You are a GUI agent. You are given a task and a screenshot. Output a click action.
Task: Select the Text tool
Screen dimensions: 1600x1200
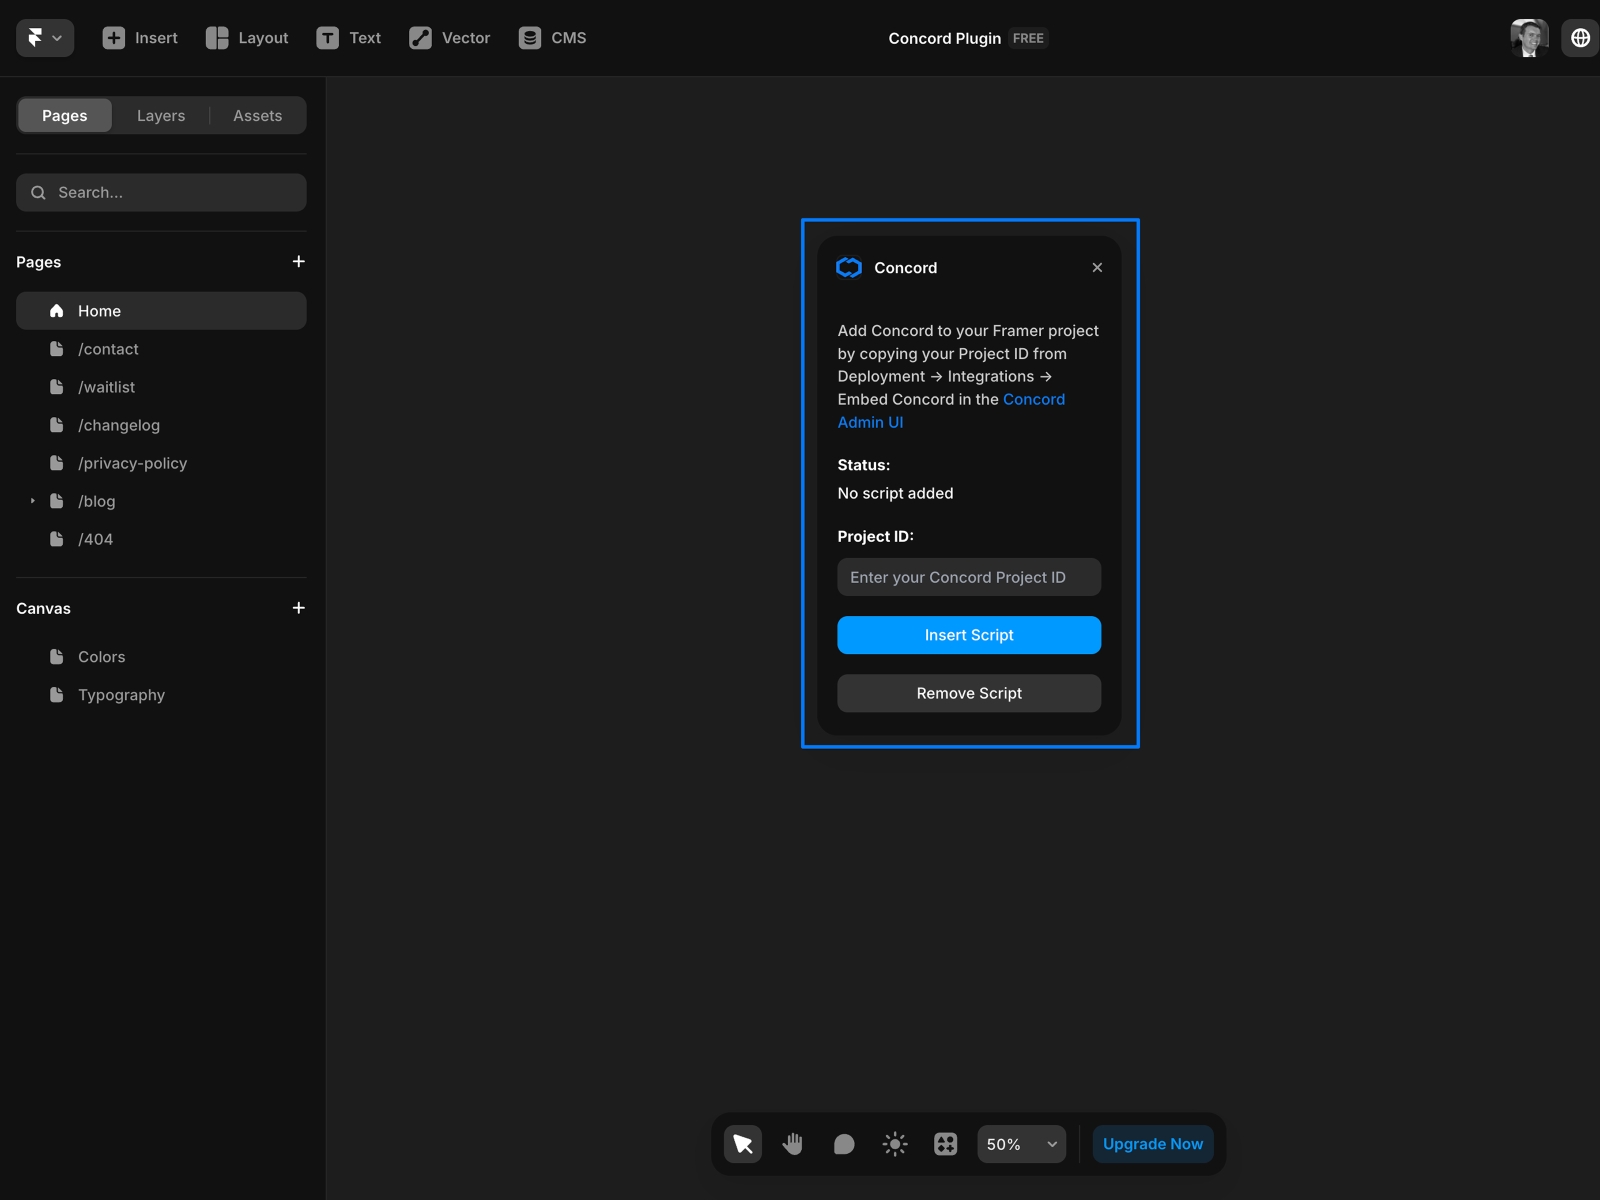click(x=349, y=38)
